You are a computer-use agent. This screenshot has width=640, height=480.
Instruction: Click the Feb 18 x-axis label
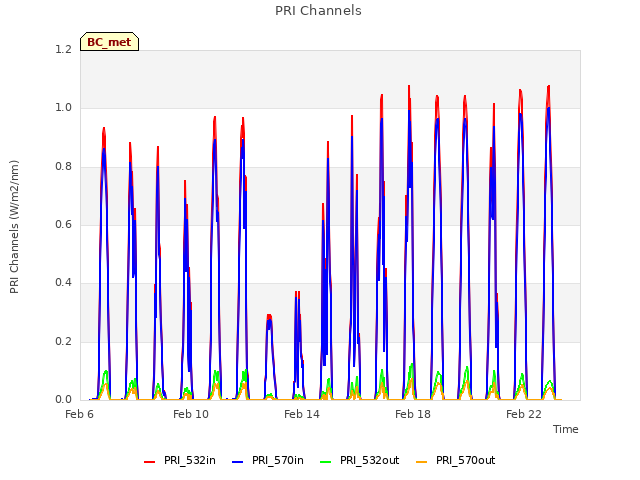(x=413, y=414)
